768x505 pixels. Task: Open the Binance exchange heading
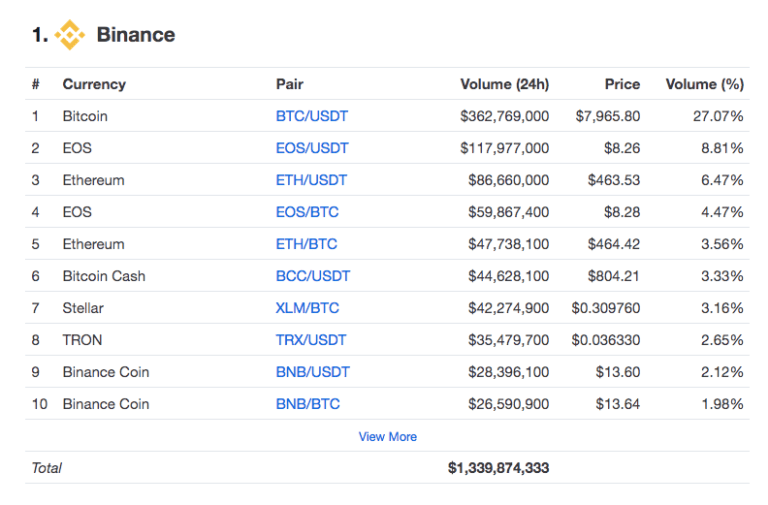click(x=135, y=35)
